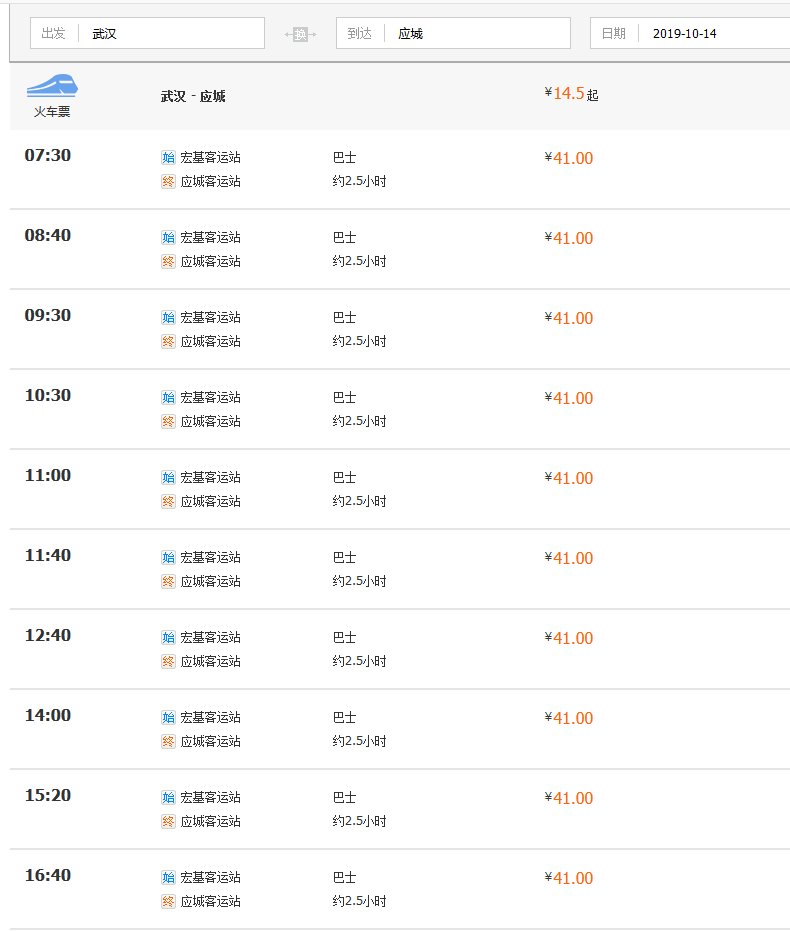The width and height of the screenshot is (790, 931).
Task: Click 巴士 type in the 09:30 row
Action: point(344,318)
